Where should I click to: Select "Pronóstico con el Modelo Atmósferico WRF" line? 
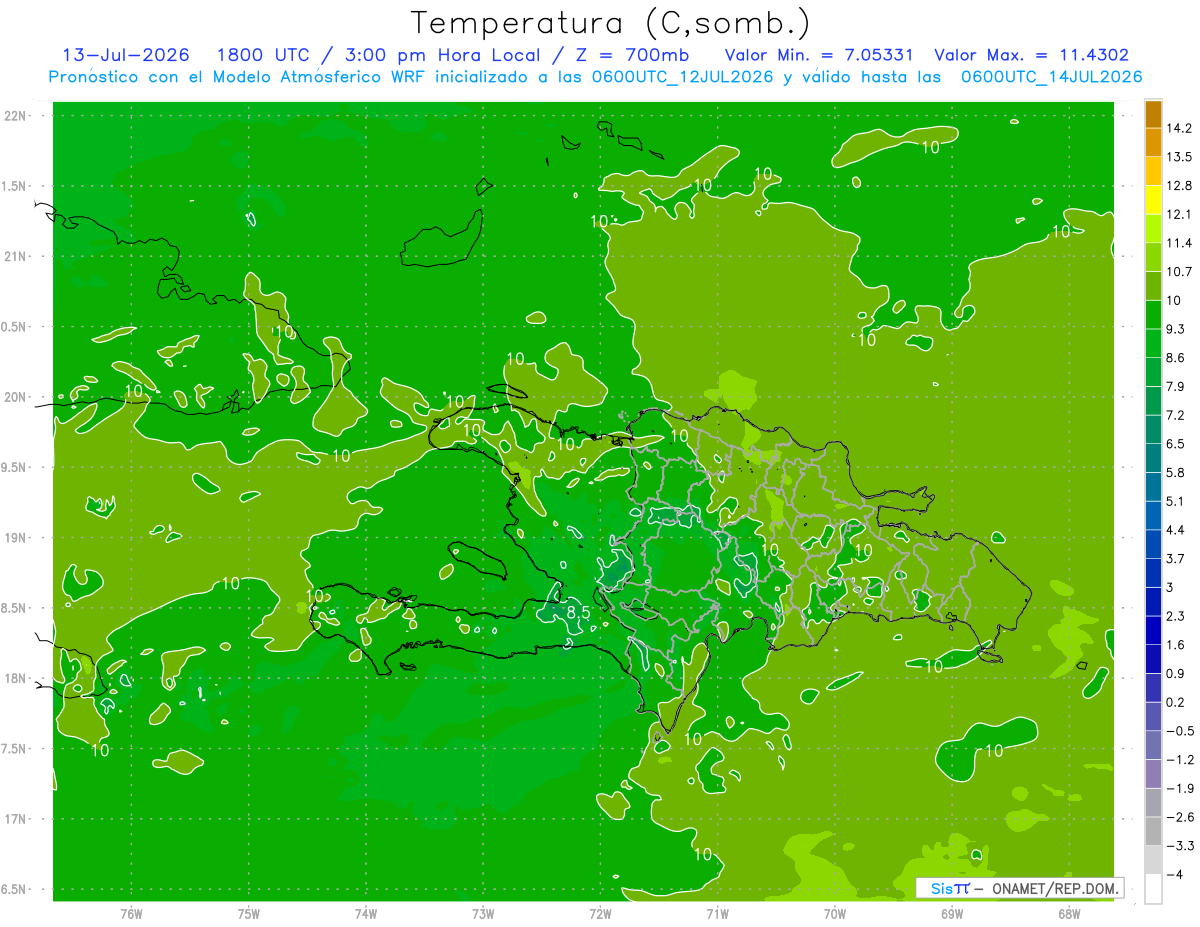[595, 77]
